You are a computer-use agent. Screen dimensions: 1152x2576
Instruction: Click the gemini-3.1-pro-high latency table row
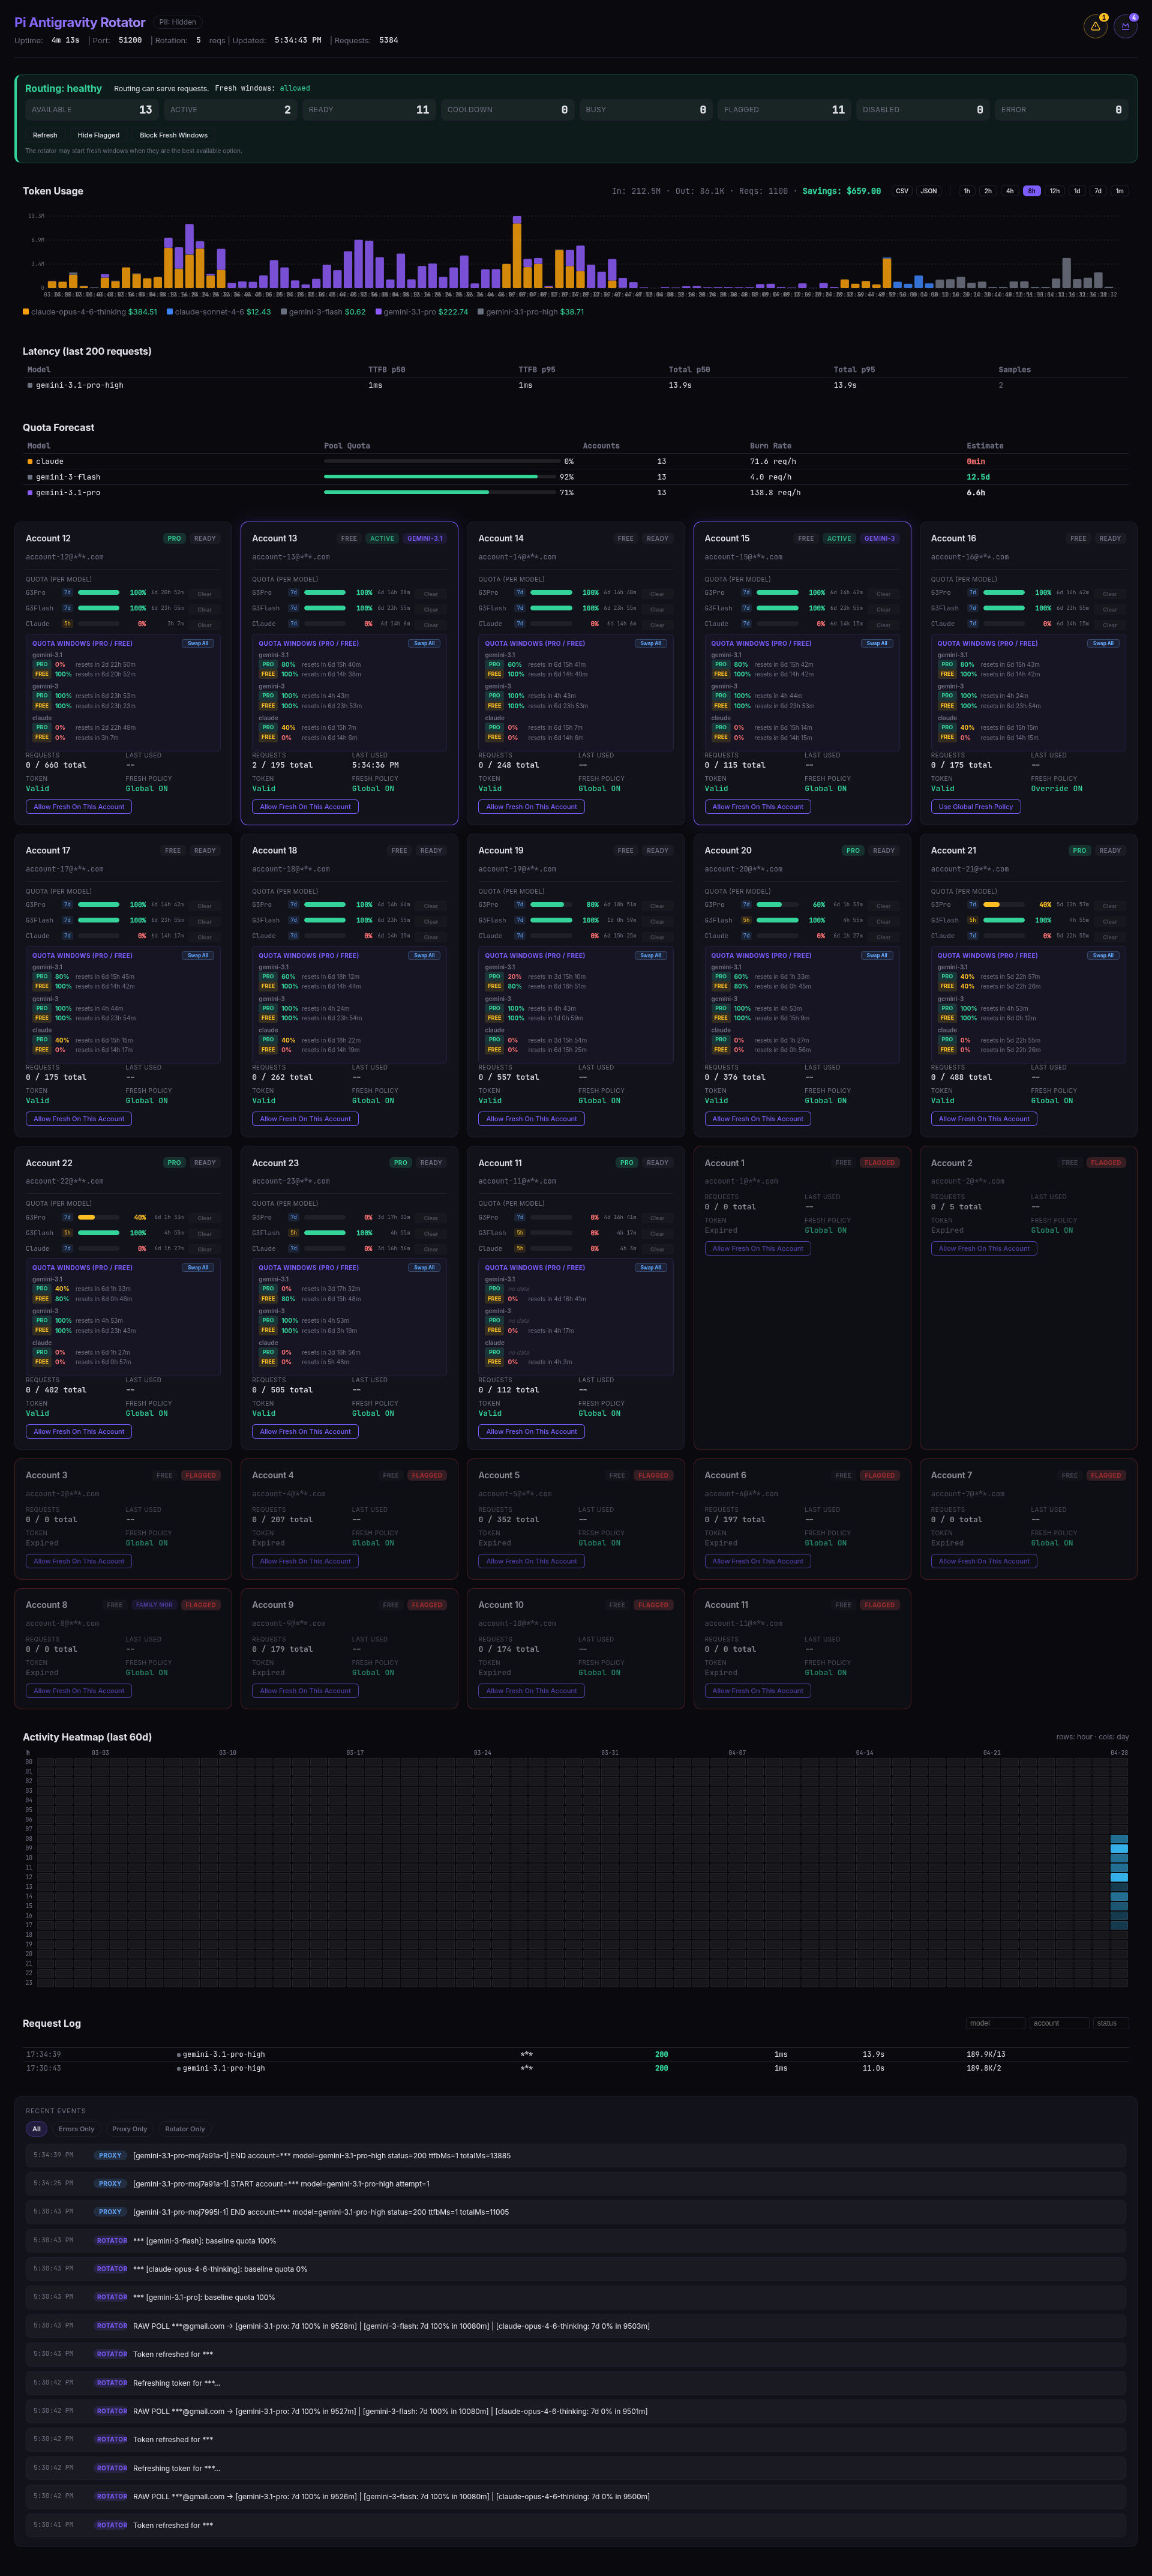(576, 385)
